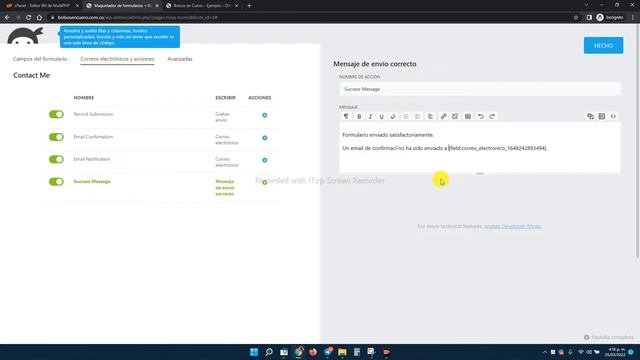The height and width of the screenshot is (360, 640).
Task: Select the Email Confirmation row name
Action: 93,137
